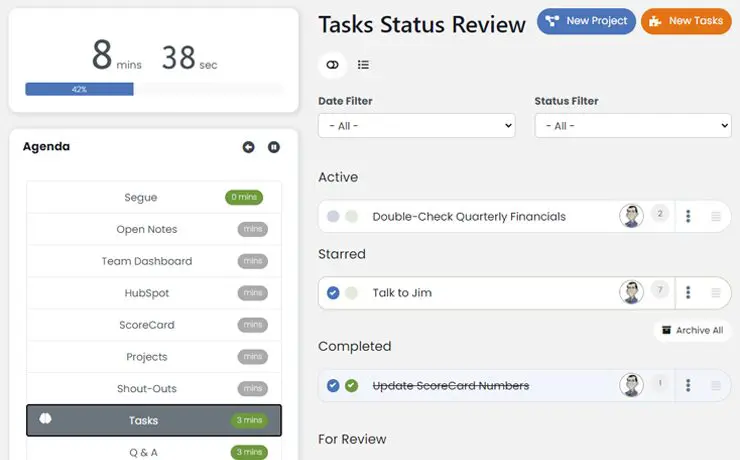Click comment count 7 on Talk to Jim
The height and width of the screenshot is (460, 740).
pyautogui.click(x=660, y=289)
